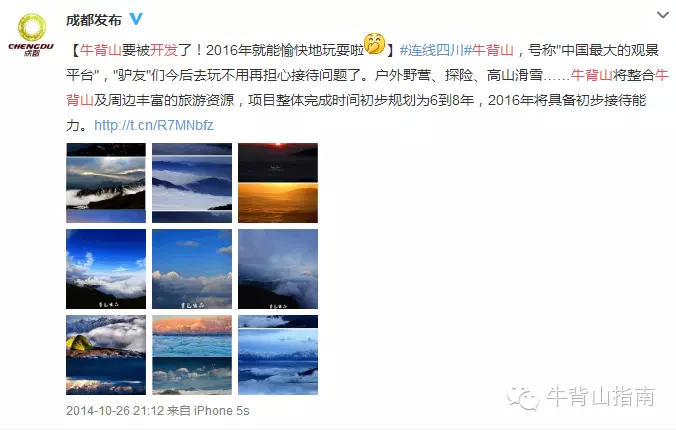Open center thumbnail of clouds under blue sky
The width and height of the screenshot is (676, 430).
coord(192,269)
